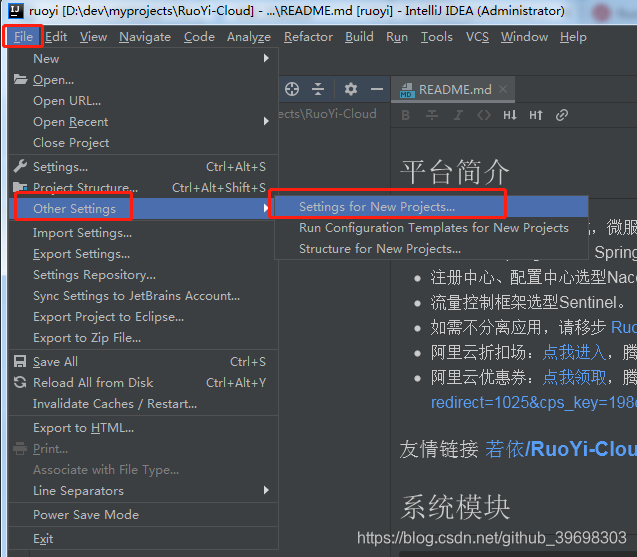Click the Settings wrench icon in menu
637x557 pixels.
click(x=20, y=166)
